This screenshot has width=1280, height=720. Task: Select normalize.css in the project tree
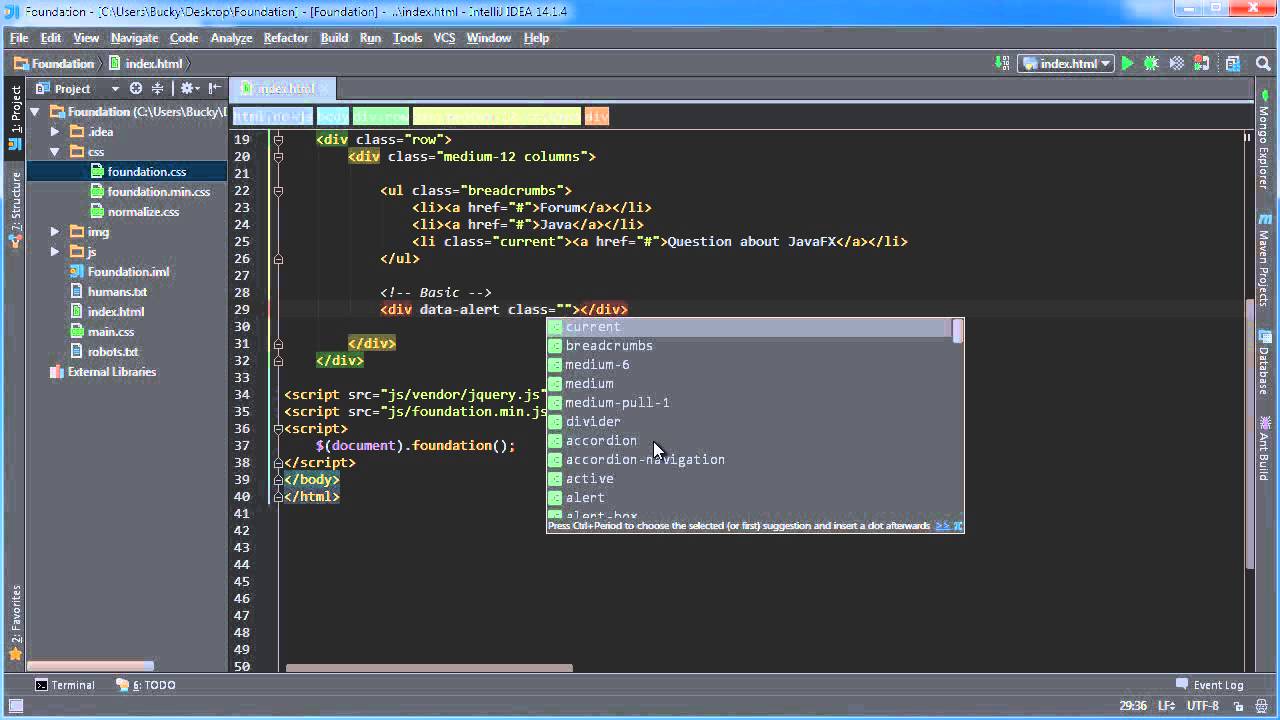(134, 212)
